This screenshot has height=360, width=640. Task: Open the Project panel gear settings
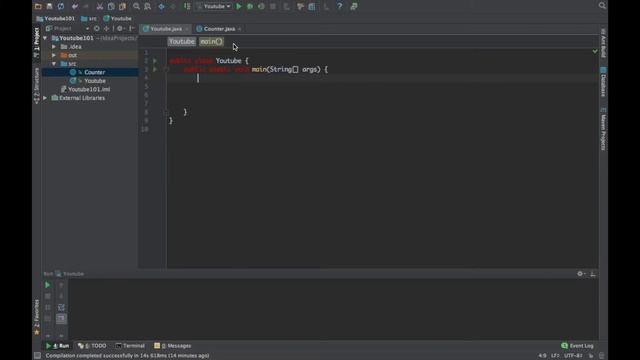120,29
